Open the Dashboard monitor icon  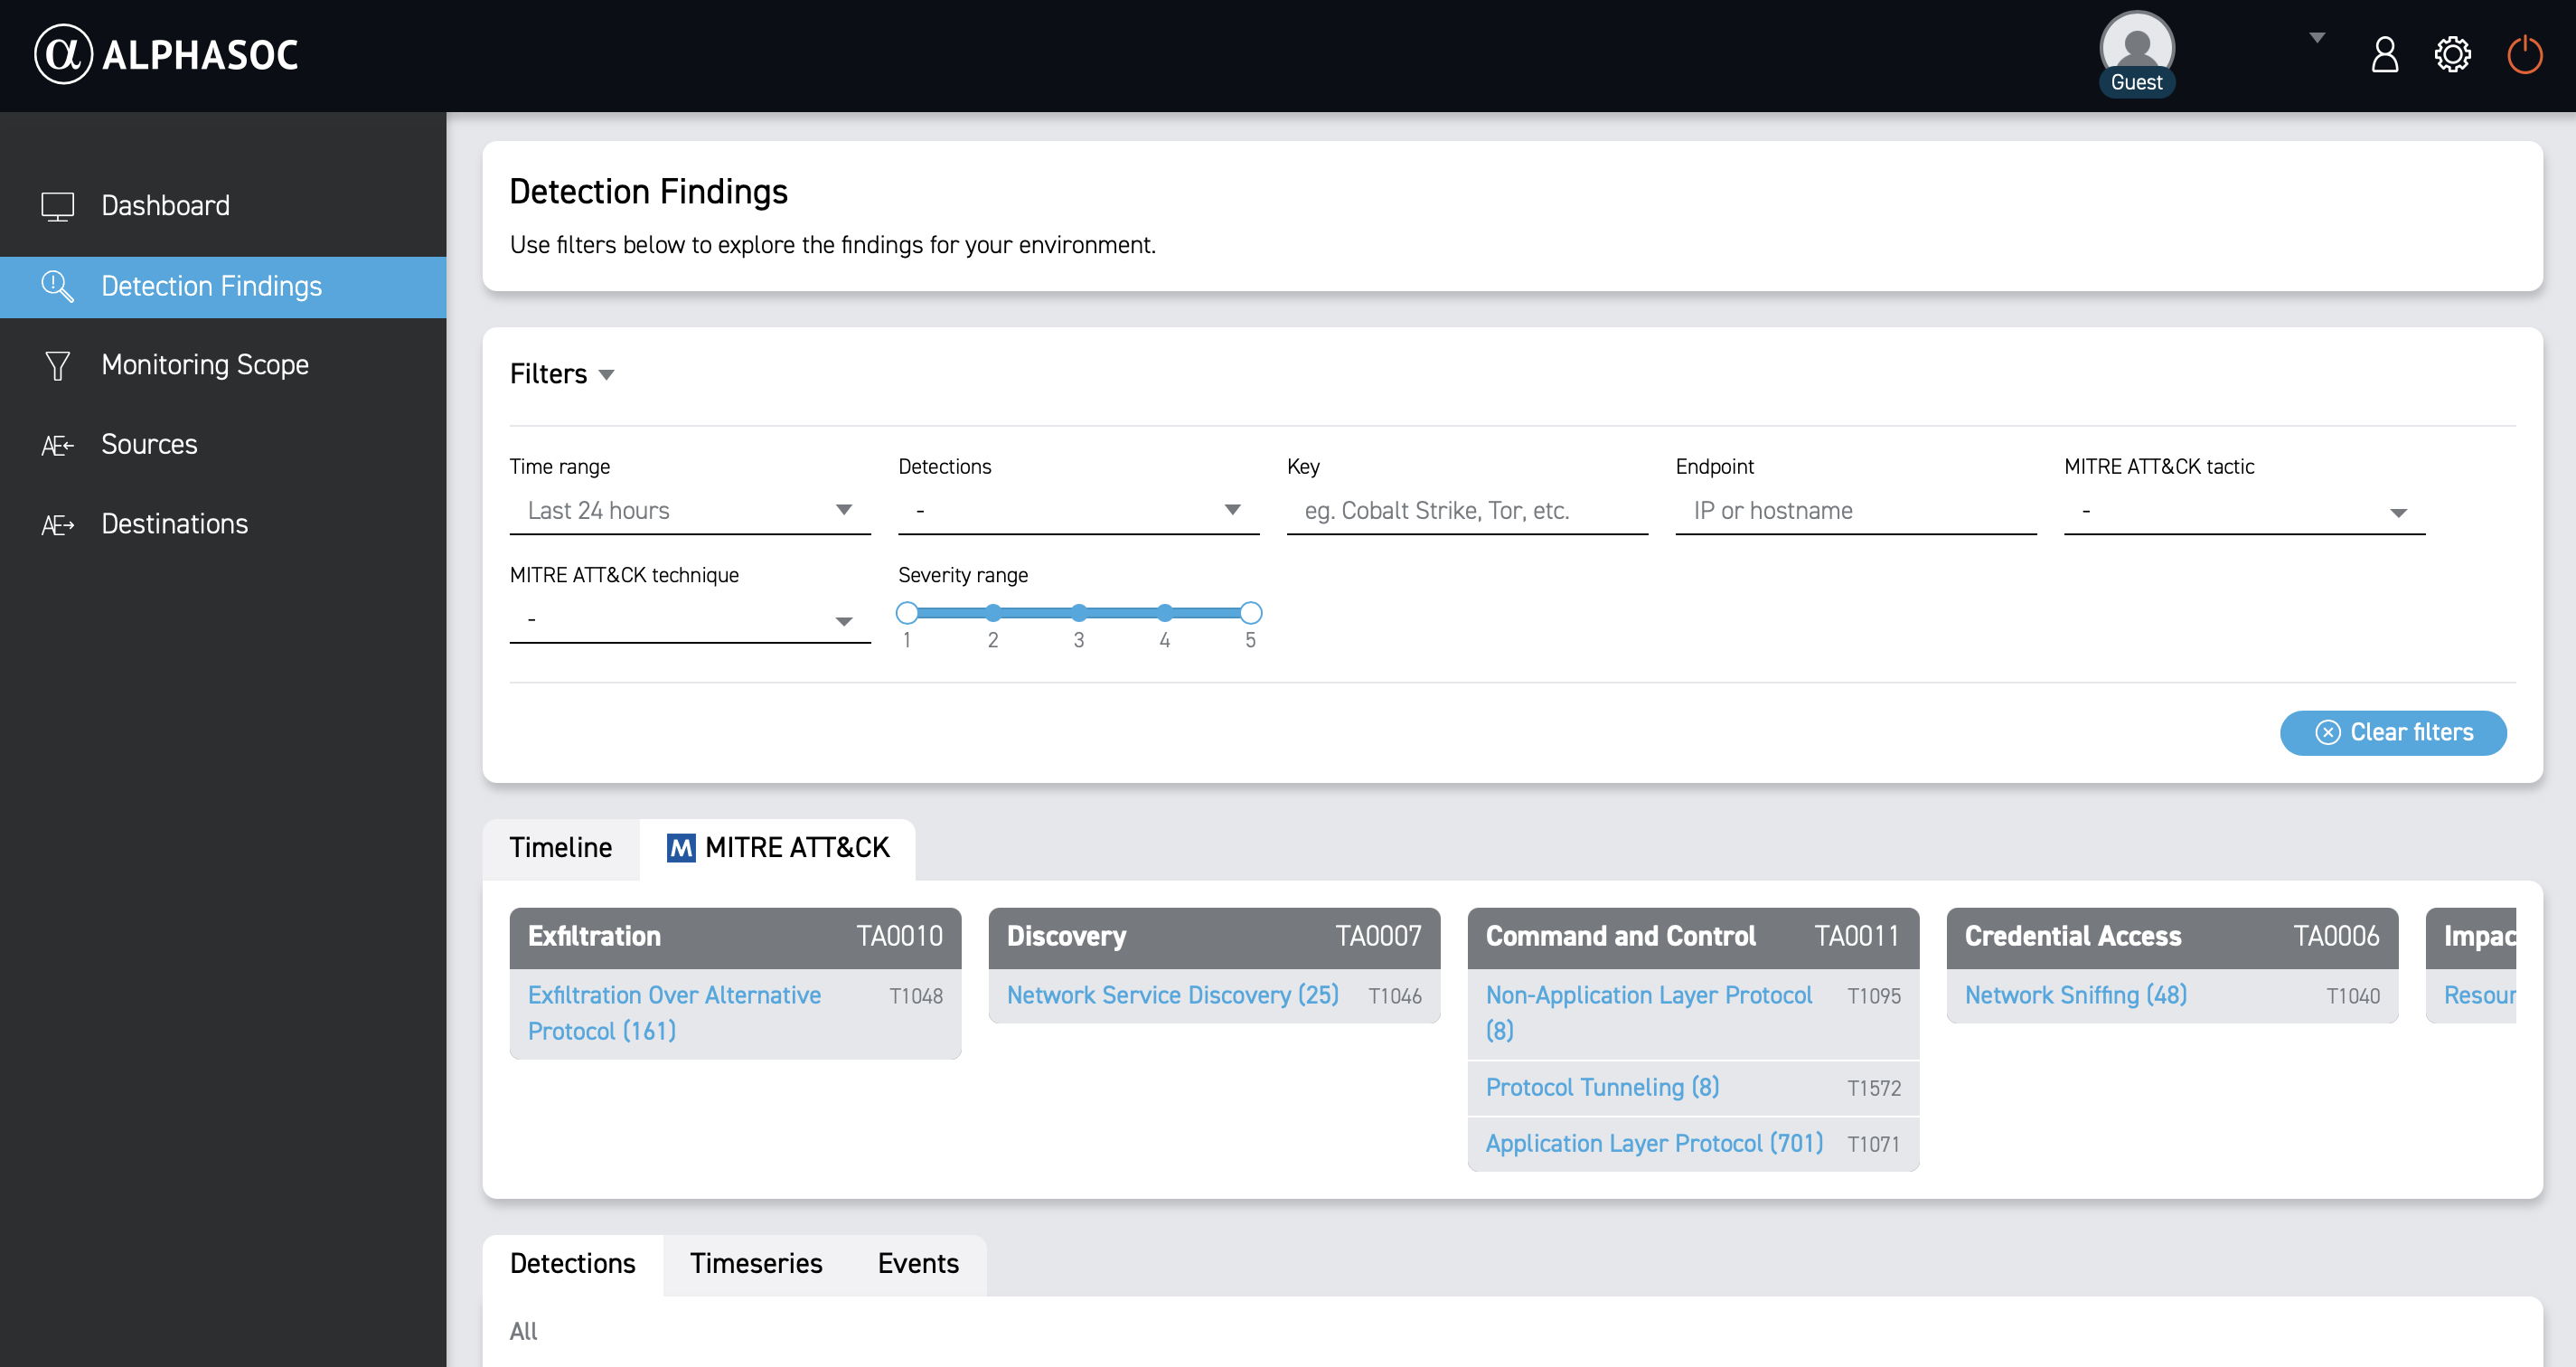[x=57, y=206]
